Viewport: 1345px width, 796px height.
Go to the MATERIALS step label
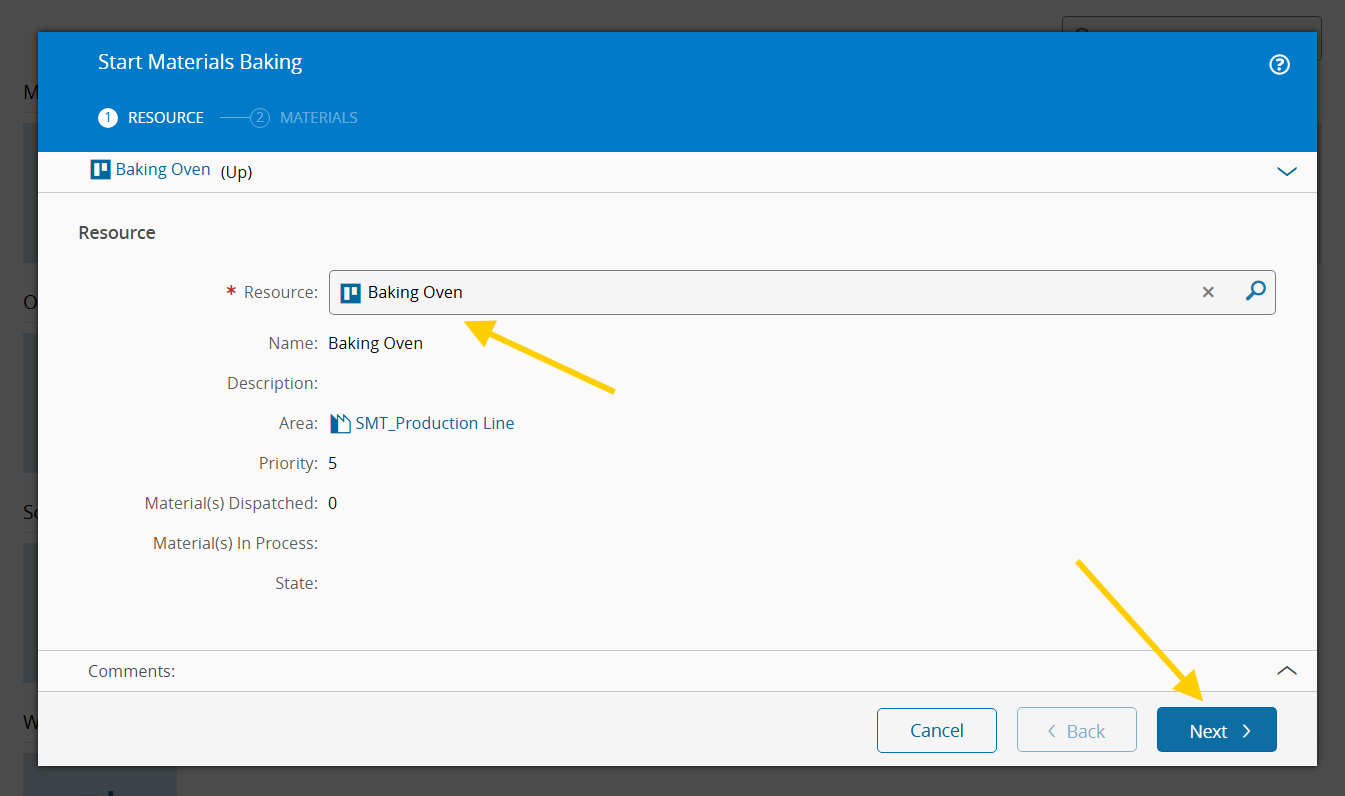click(x=318, y=118)
